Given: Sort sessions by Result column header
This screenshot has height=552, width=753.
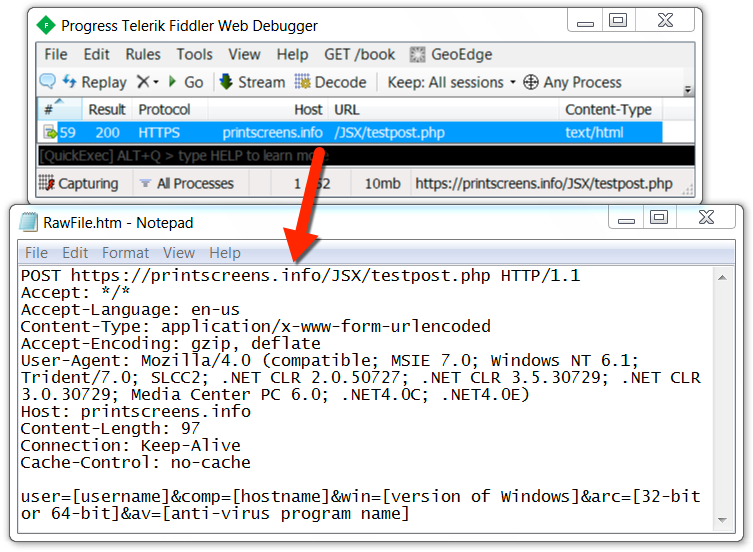Looking at the screenshot, I should tap(107, 110).
